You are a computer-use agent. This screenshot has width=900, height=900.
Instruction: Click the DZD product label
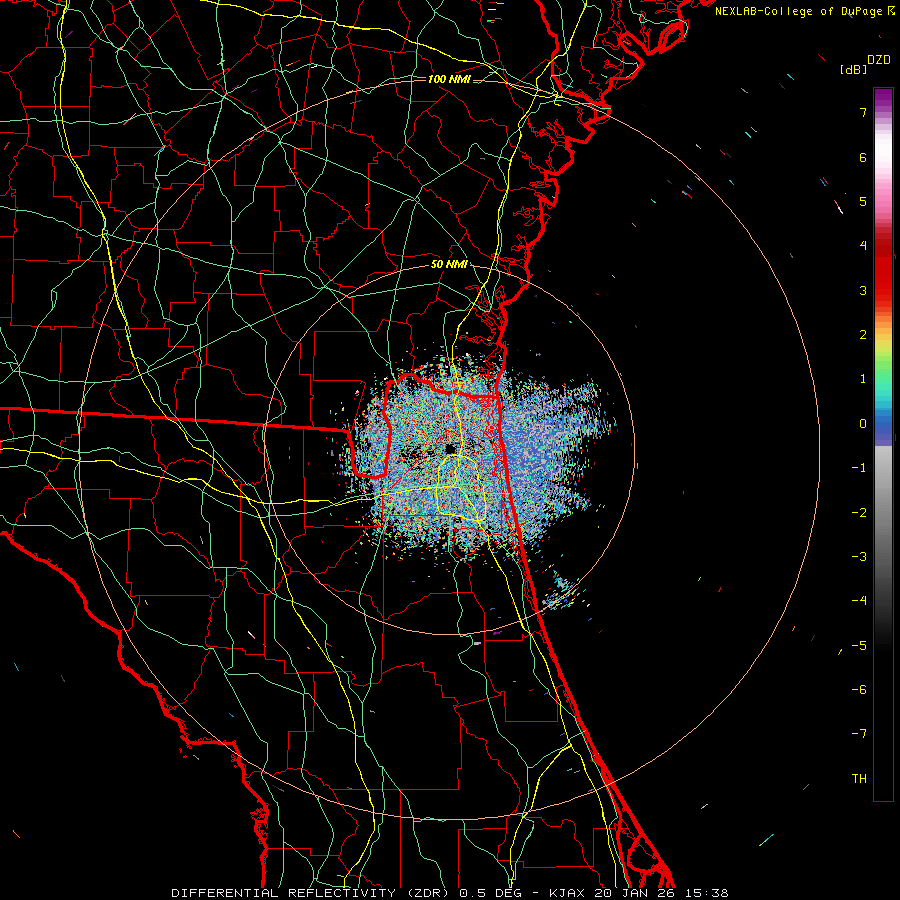879,60
